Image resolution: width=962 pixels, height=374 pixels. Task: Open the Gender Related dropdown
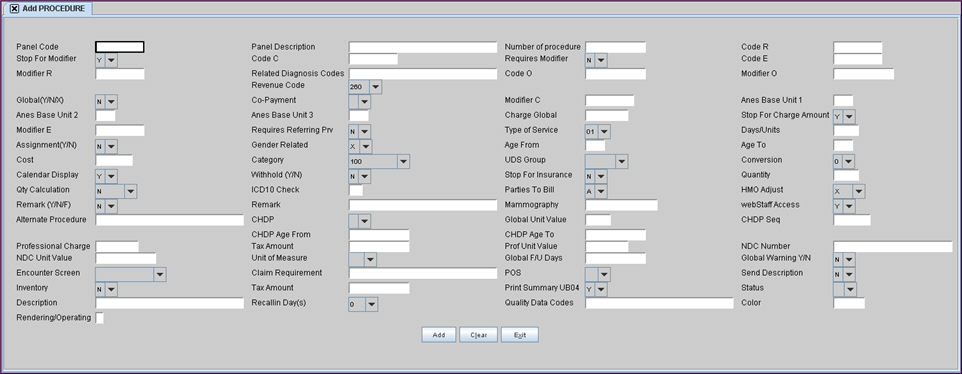coord(366,146)
